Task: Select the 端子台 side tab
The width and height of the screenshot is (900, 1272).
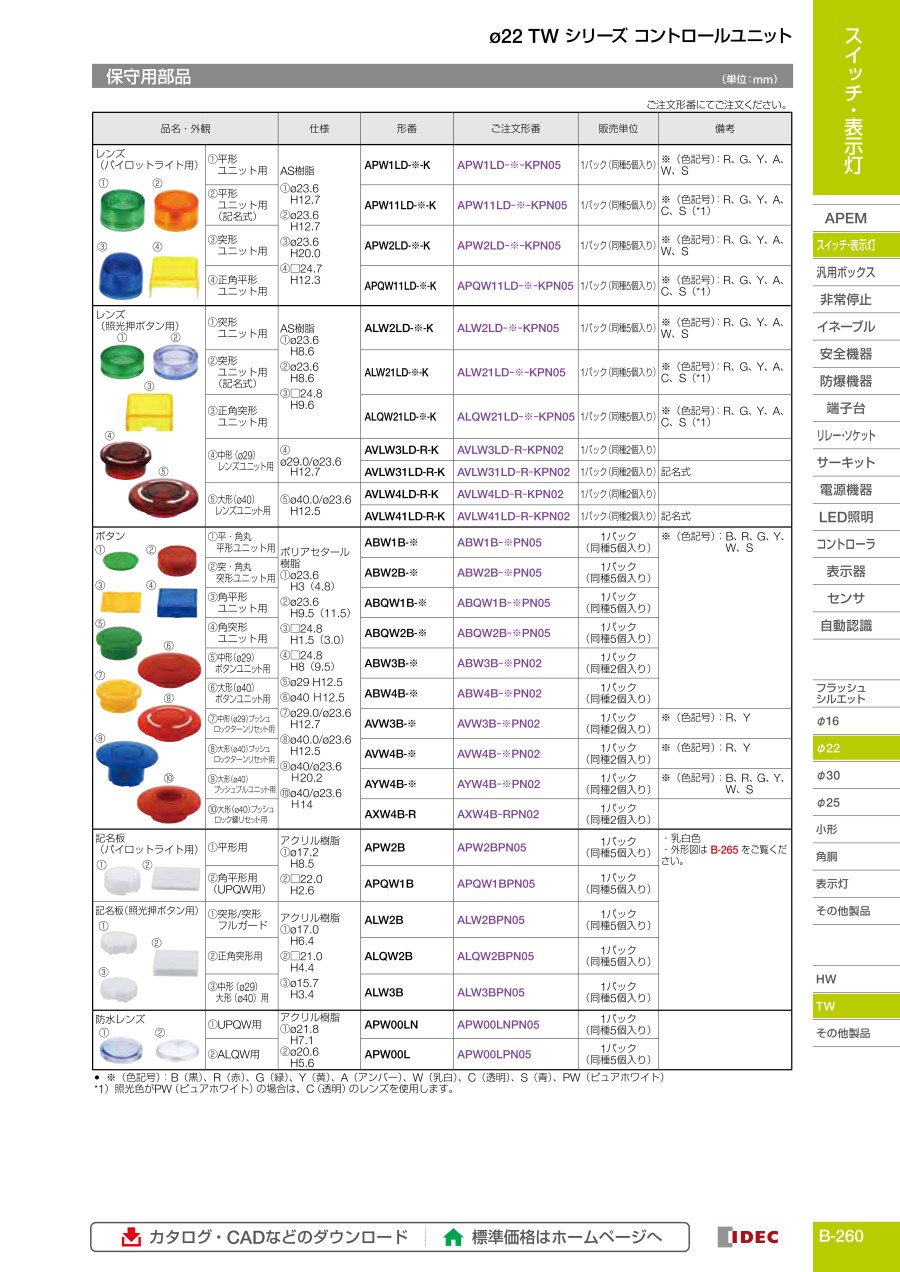Action: [x=845, y=408]
